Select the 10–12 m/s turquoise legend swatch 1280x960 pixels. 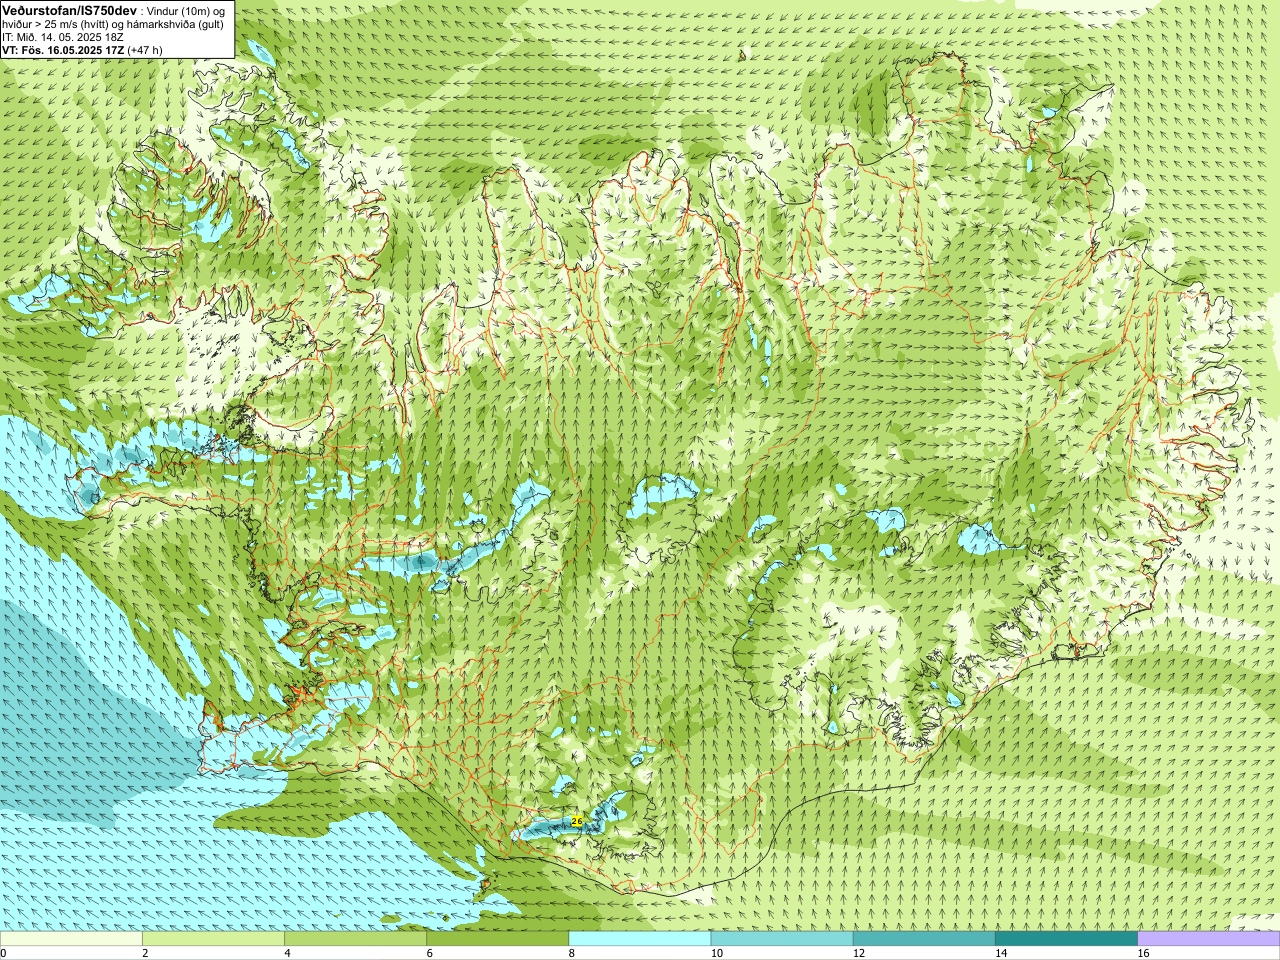(x=782, y=939)
